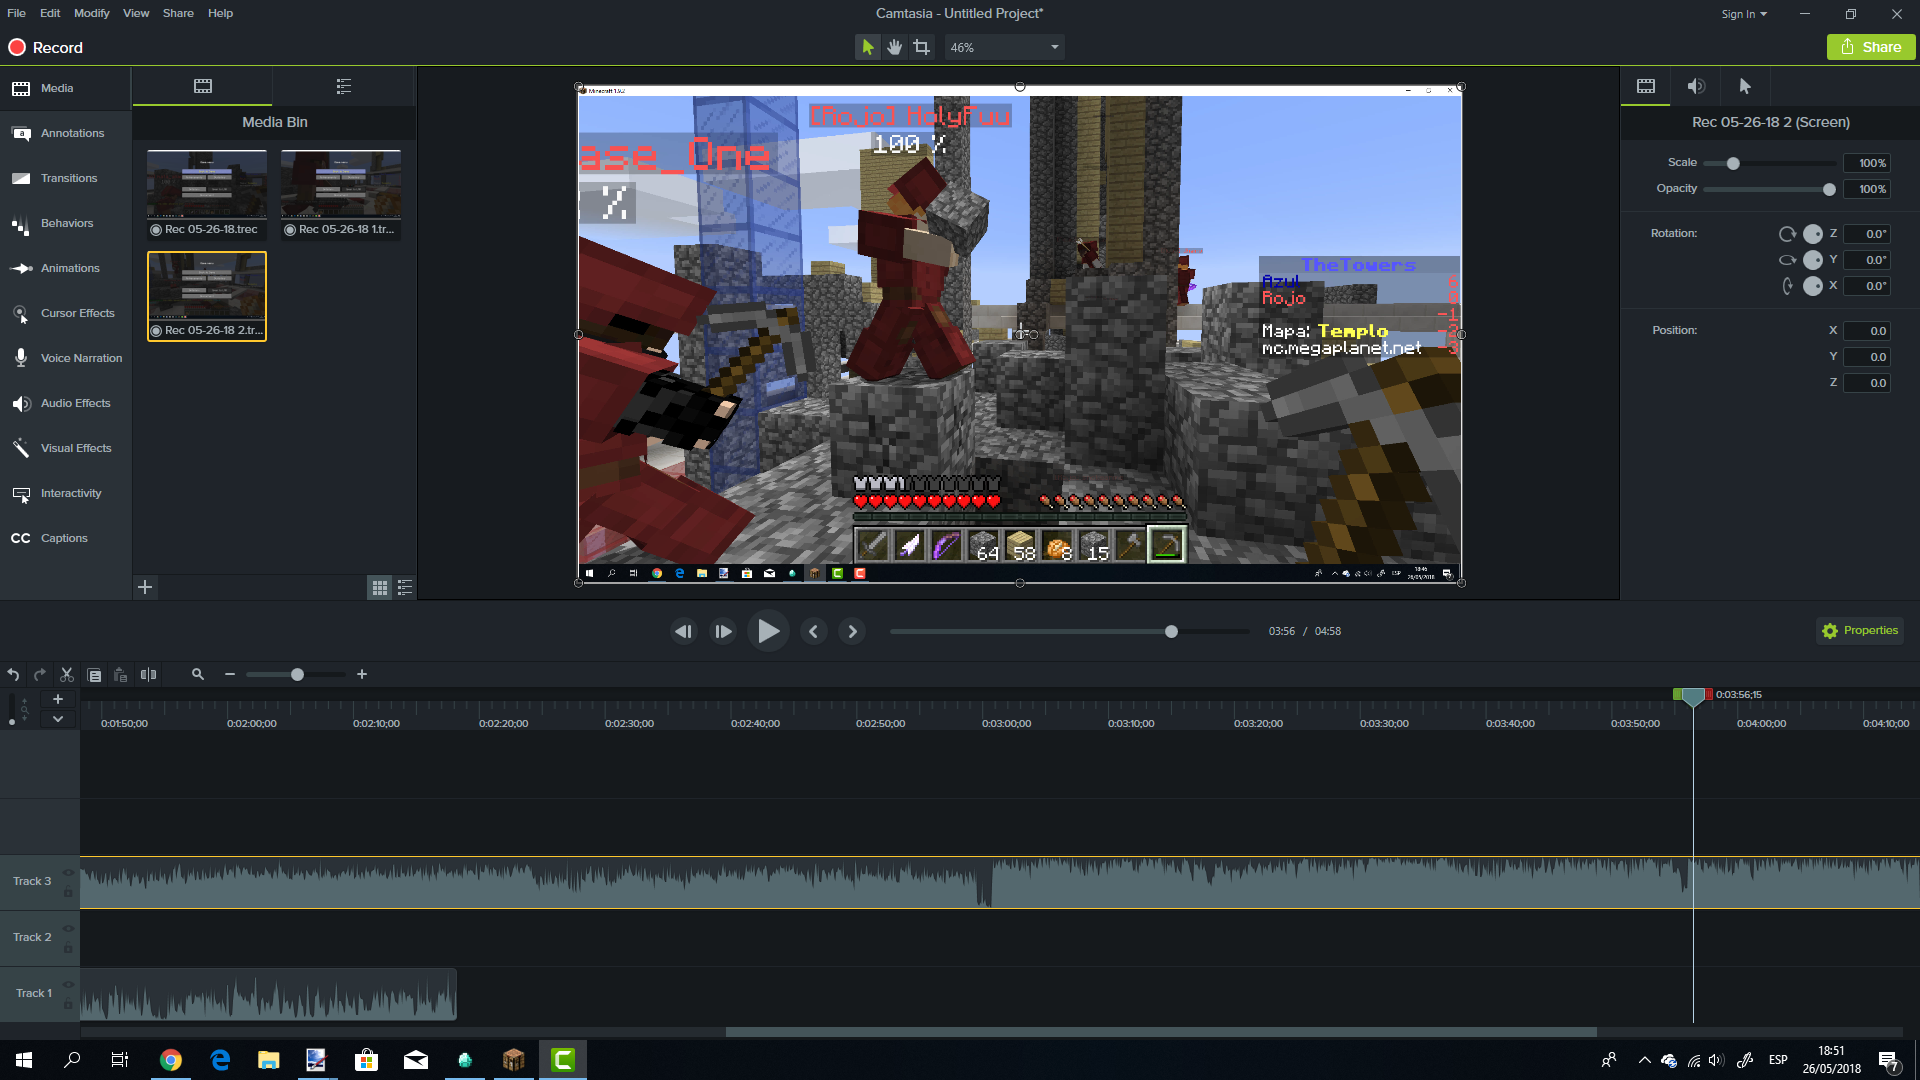Add a new track with plus button

58,699
